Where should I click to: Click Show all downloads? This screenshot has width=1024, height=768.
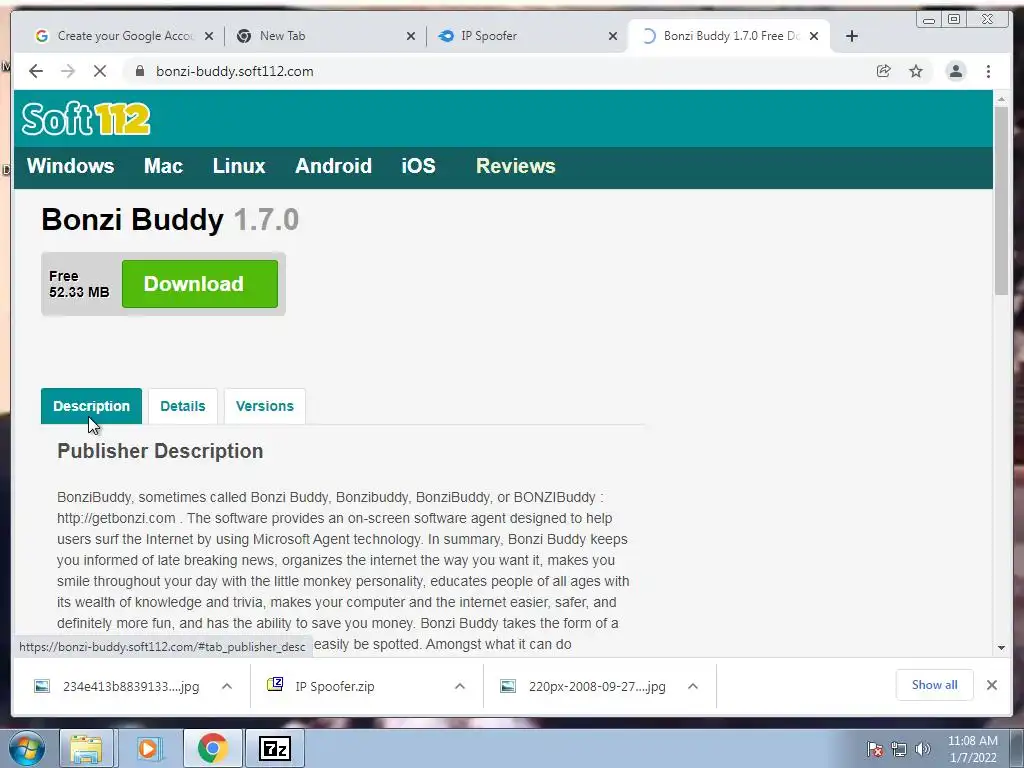(935, 685)
